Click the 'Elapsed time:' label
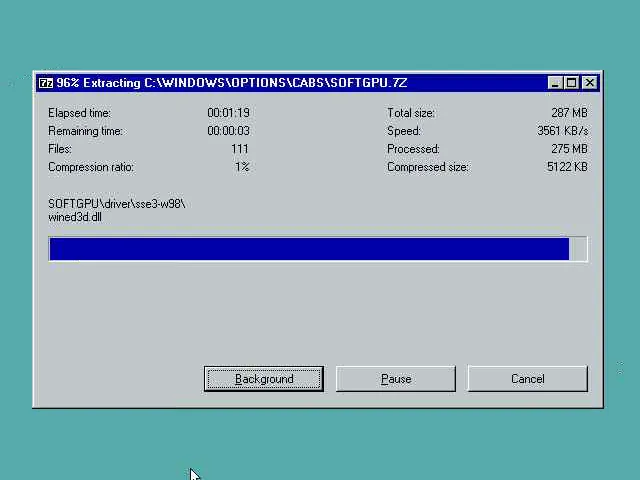The image size is (640, 480). point(79,113)
